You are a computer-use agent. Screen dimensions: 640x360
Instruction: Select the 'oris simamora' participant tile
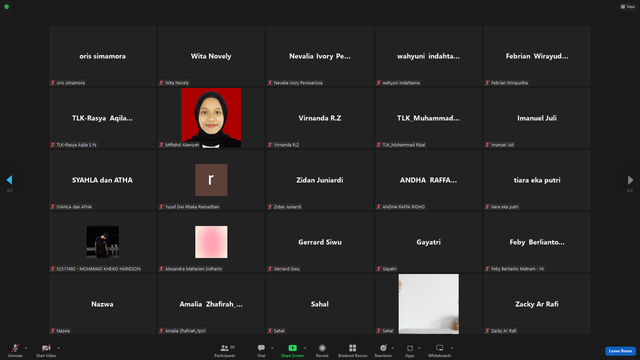pos(102,56)
